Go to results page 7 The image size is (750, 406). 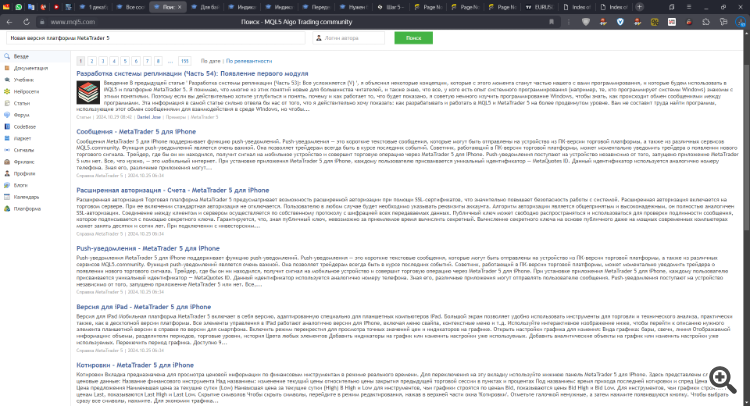(x=147, y=61)
